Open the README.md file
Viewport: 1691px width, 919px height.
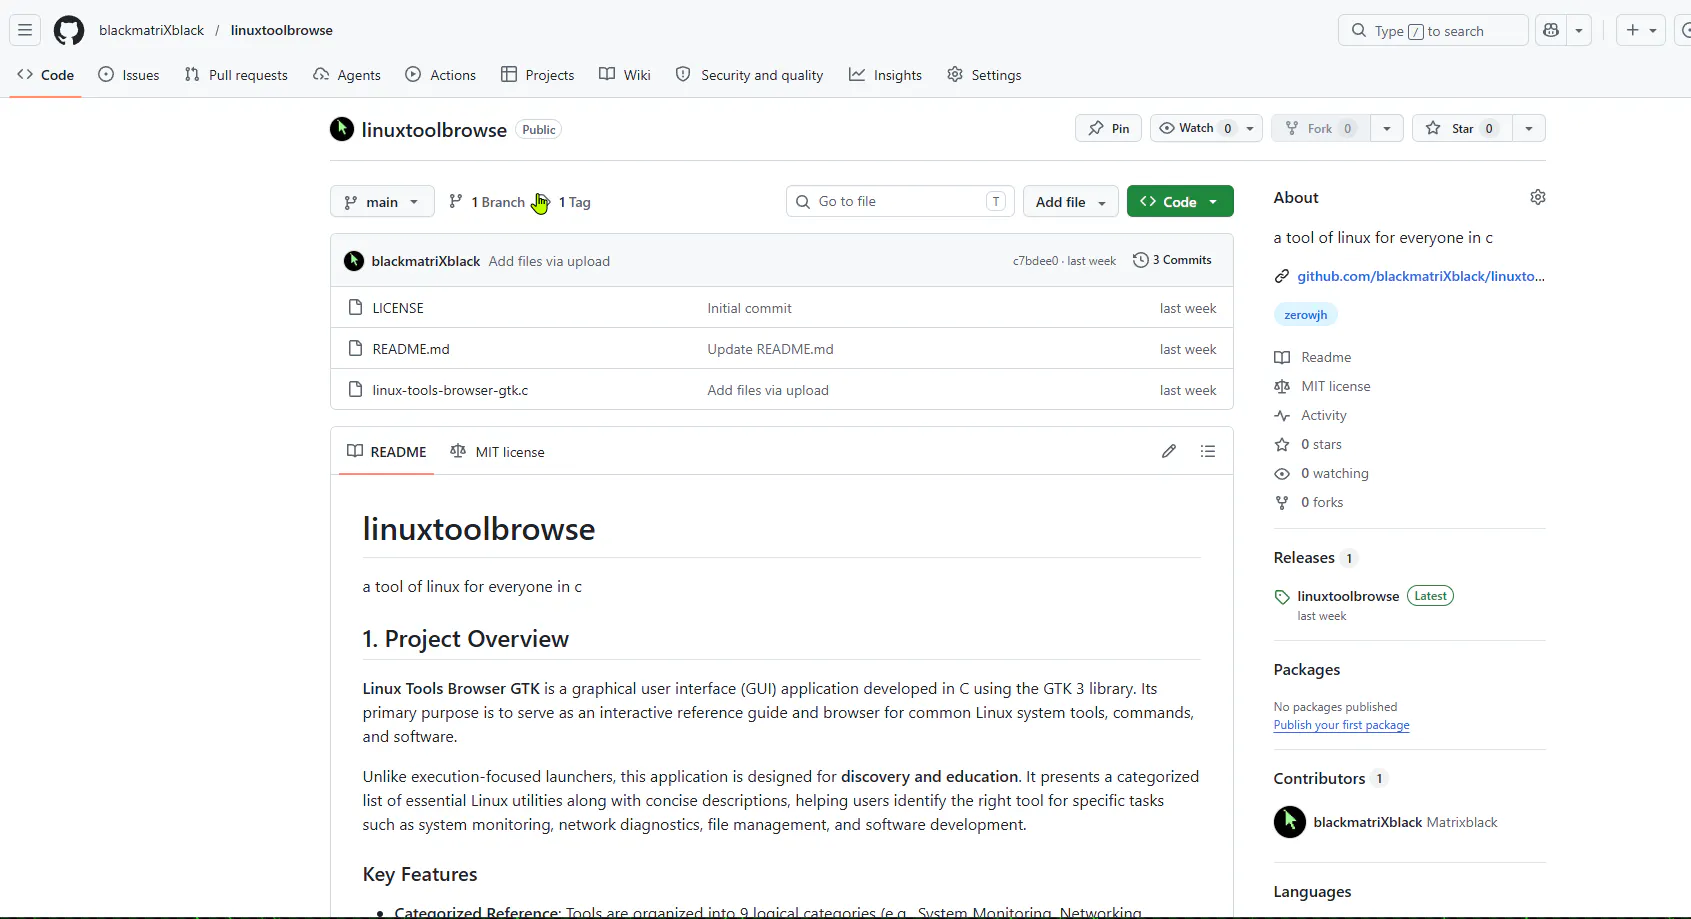(411, 349)
